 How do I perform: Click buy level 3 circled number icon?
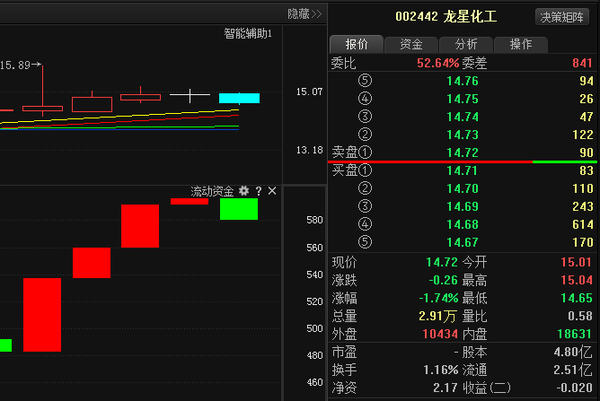tap(365, 206)
